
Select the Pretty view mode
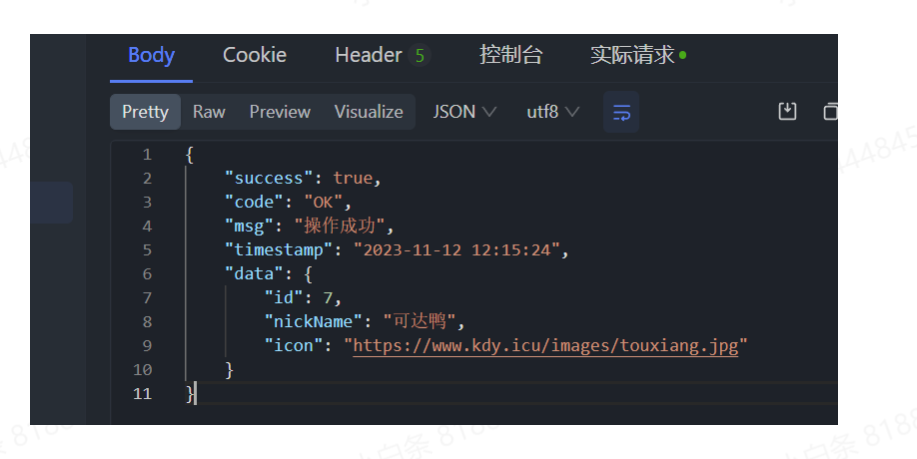tap(145, 112)
